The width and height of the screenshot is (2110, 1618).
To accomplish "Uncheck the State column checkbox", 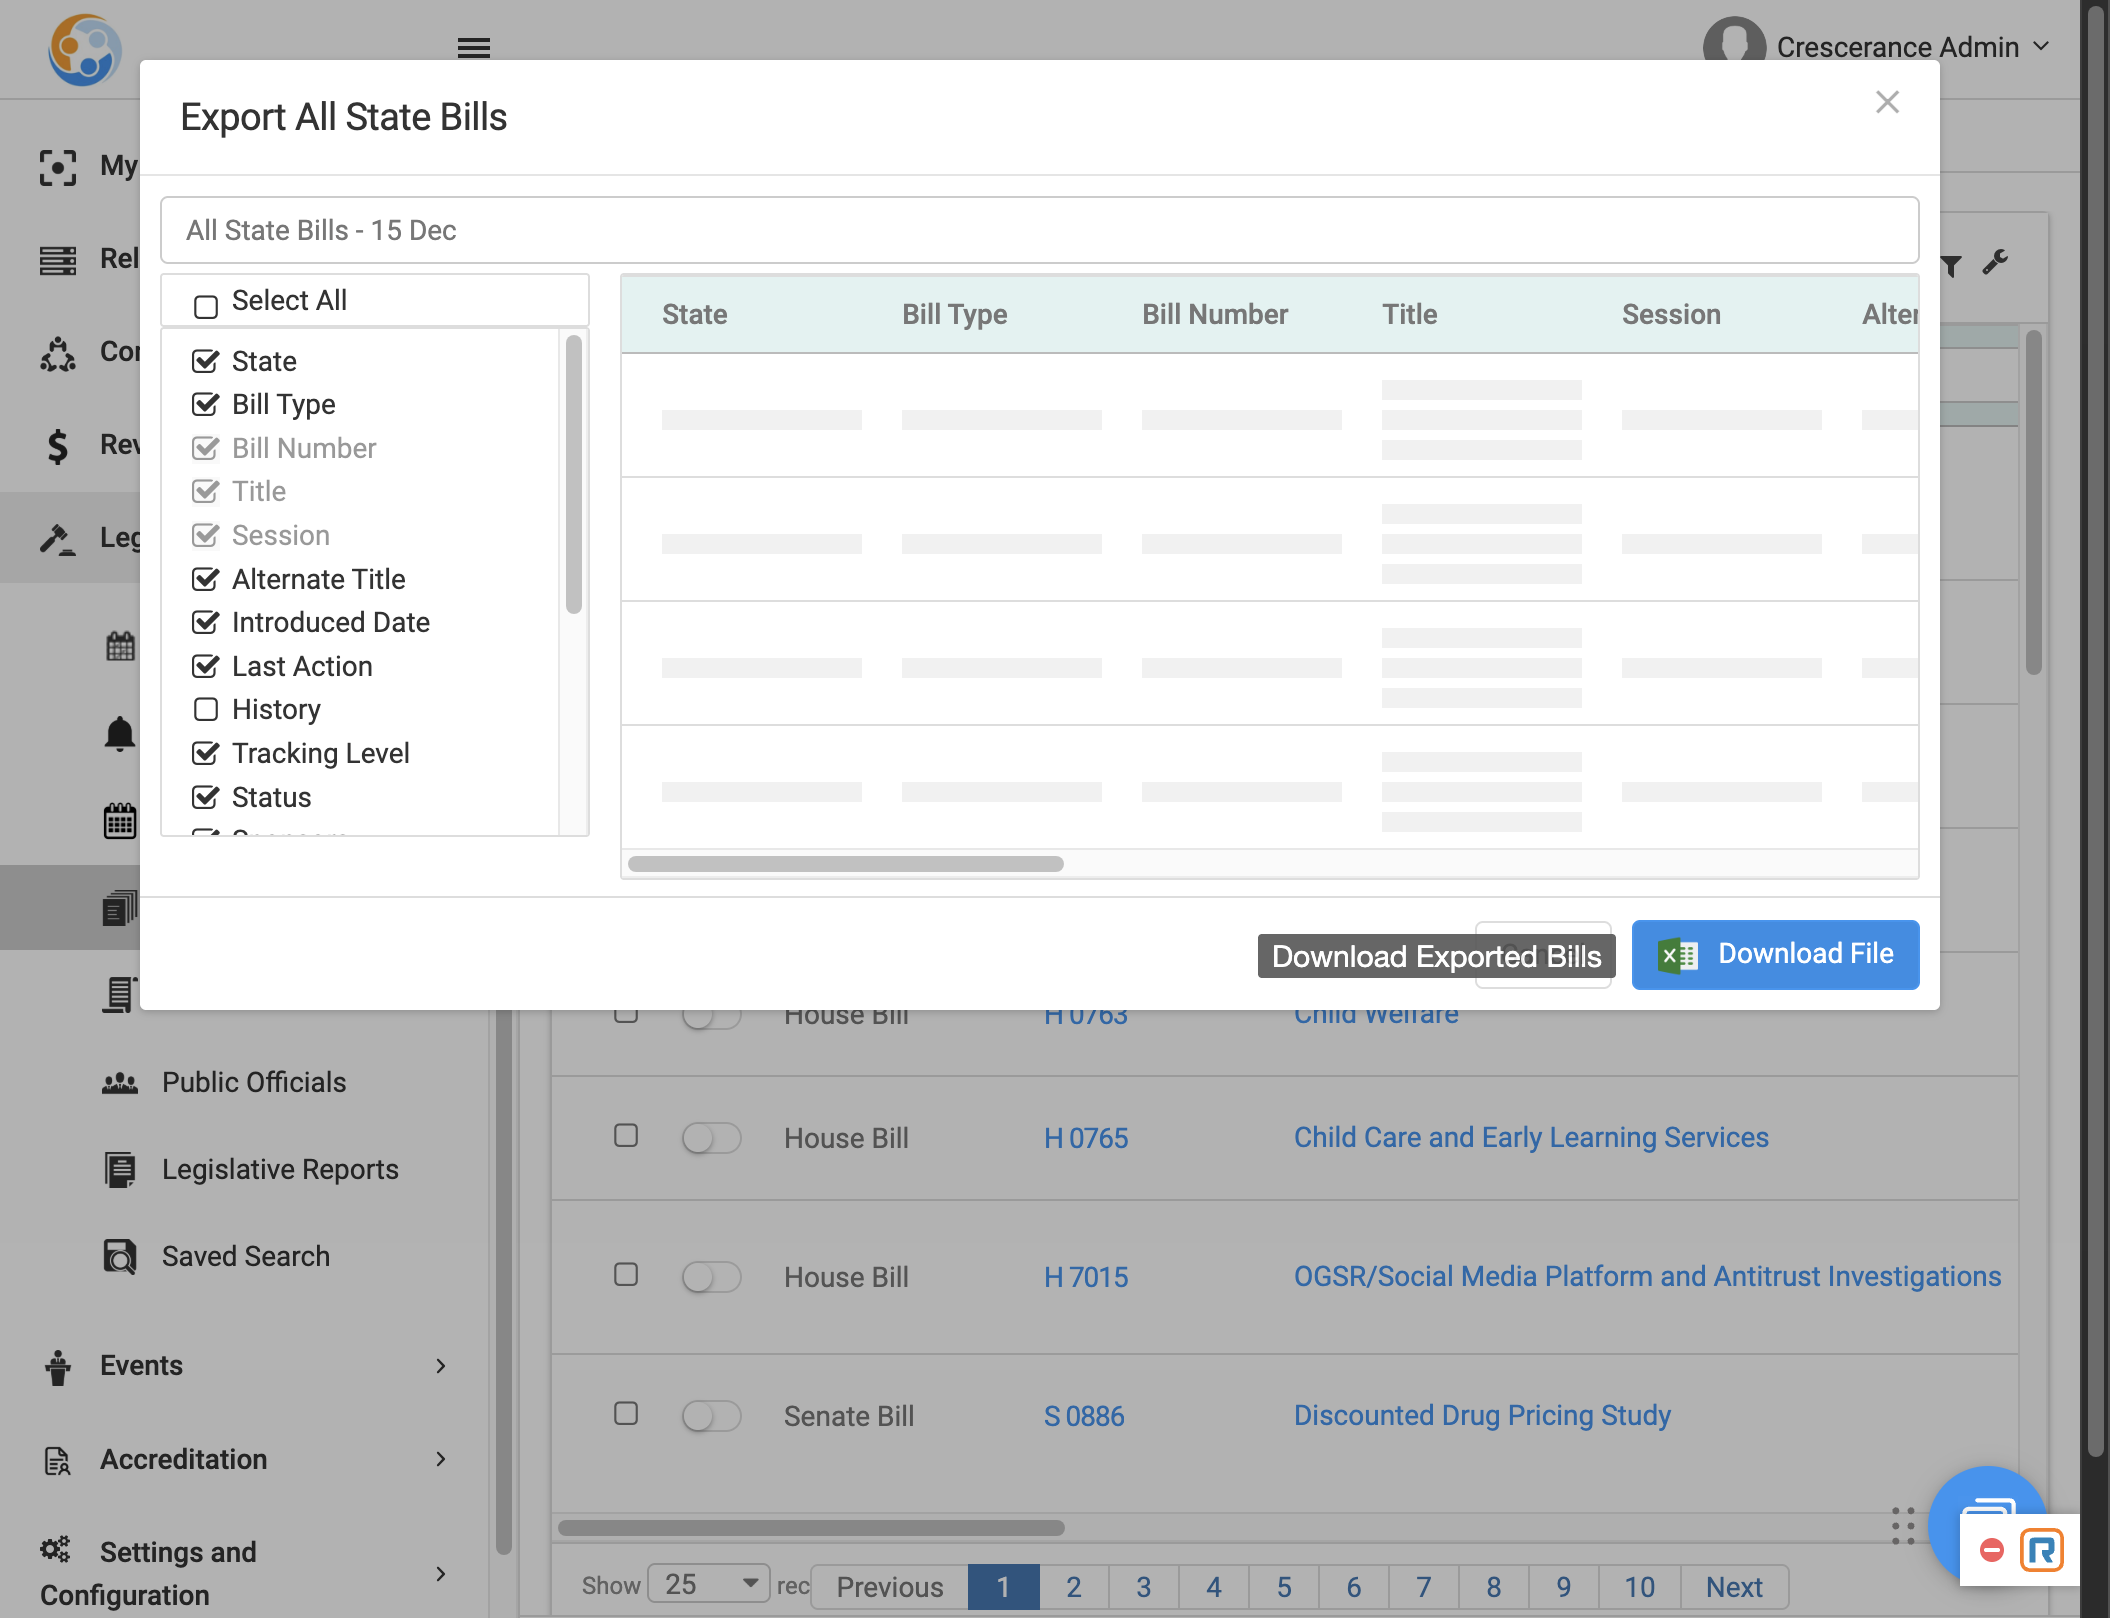I will pyautogui.click(x=205, y=361).
